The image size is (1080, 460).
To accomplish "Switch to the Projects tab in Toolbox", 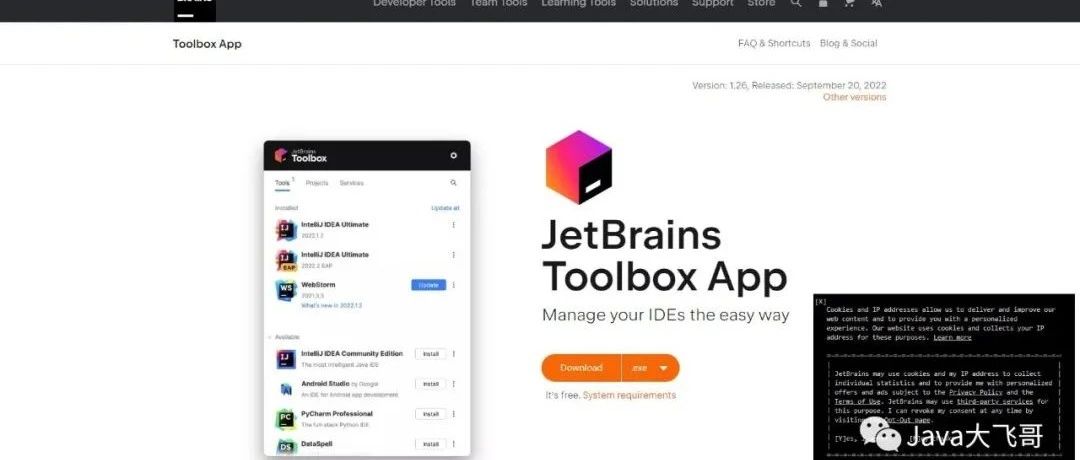I will pyautogui.click(x=317, y=183).
